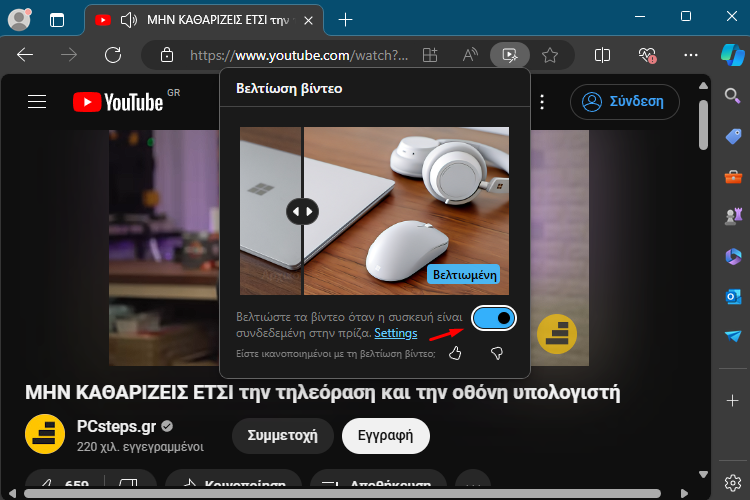Click the scroll up arrow
This screenshot has width=750, height=500.
tap(703, 86)
